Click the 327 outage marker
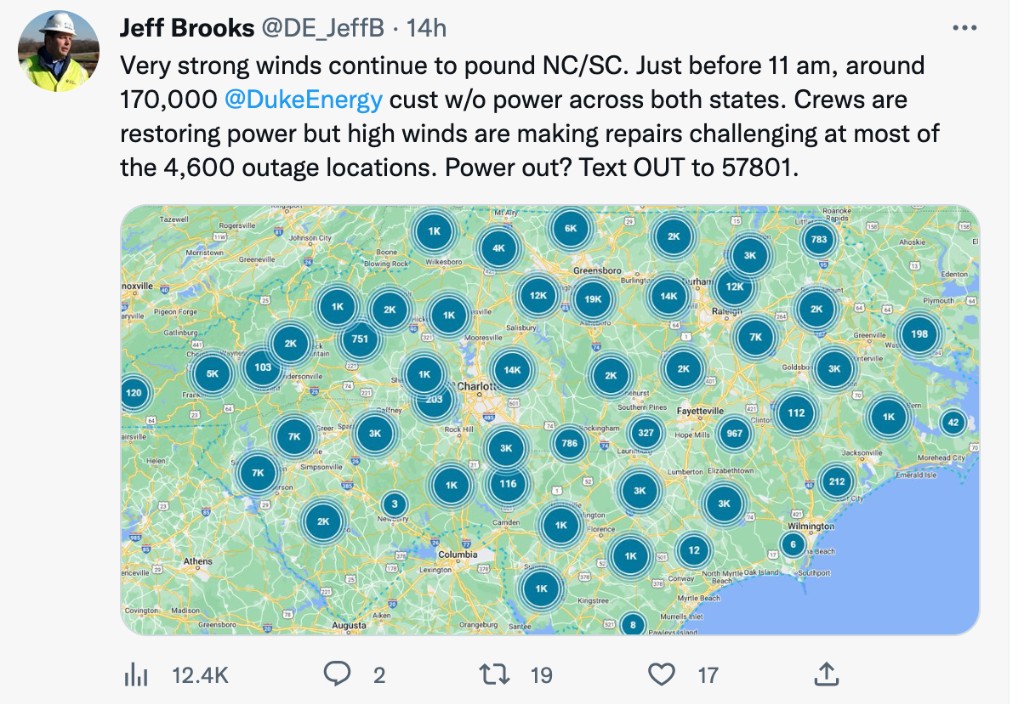 646,433
